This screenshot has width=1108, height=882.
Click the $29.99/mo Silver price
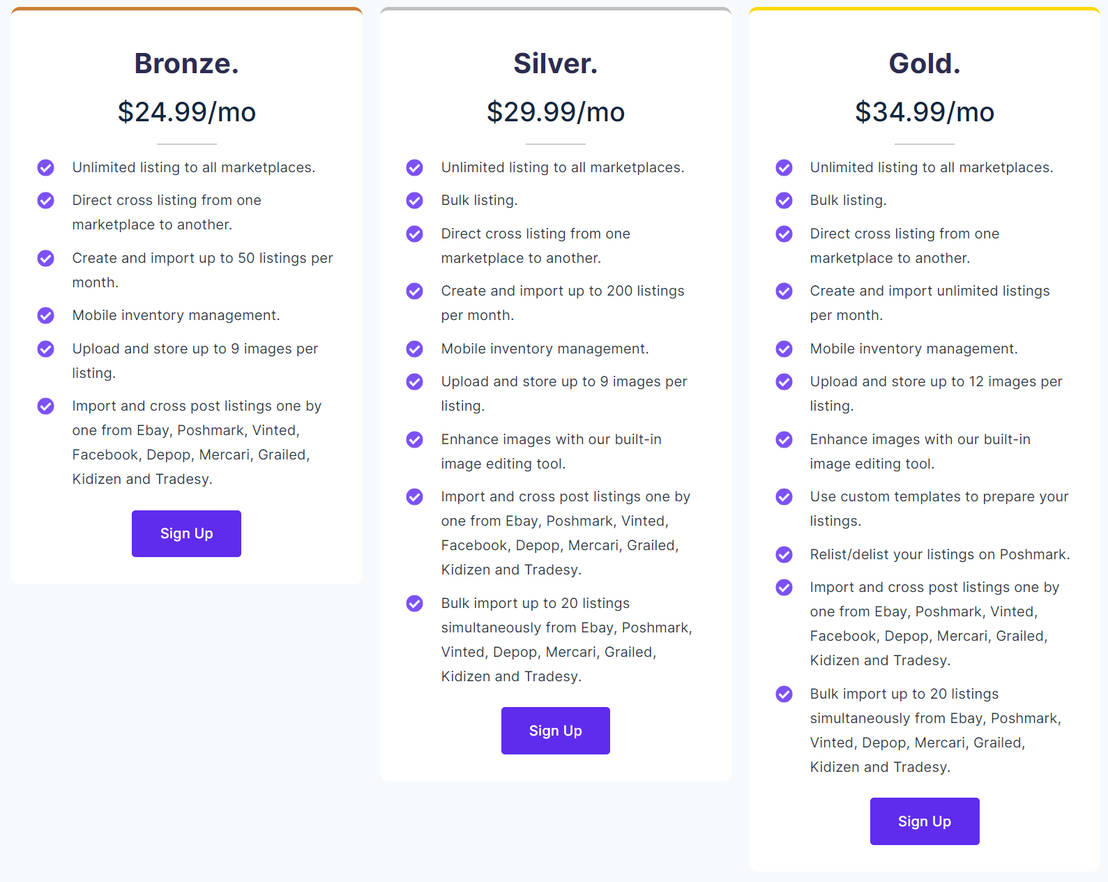click(x=555, y=111)
